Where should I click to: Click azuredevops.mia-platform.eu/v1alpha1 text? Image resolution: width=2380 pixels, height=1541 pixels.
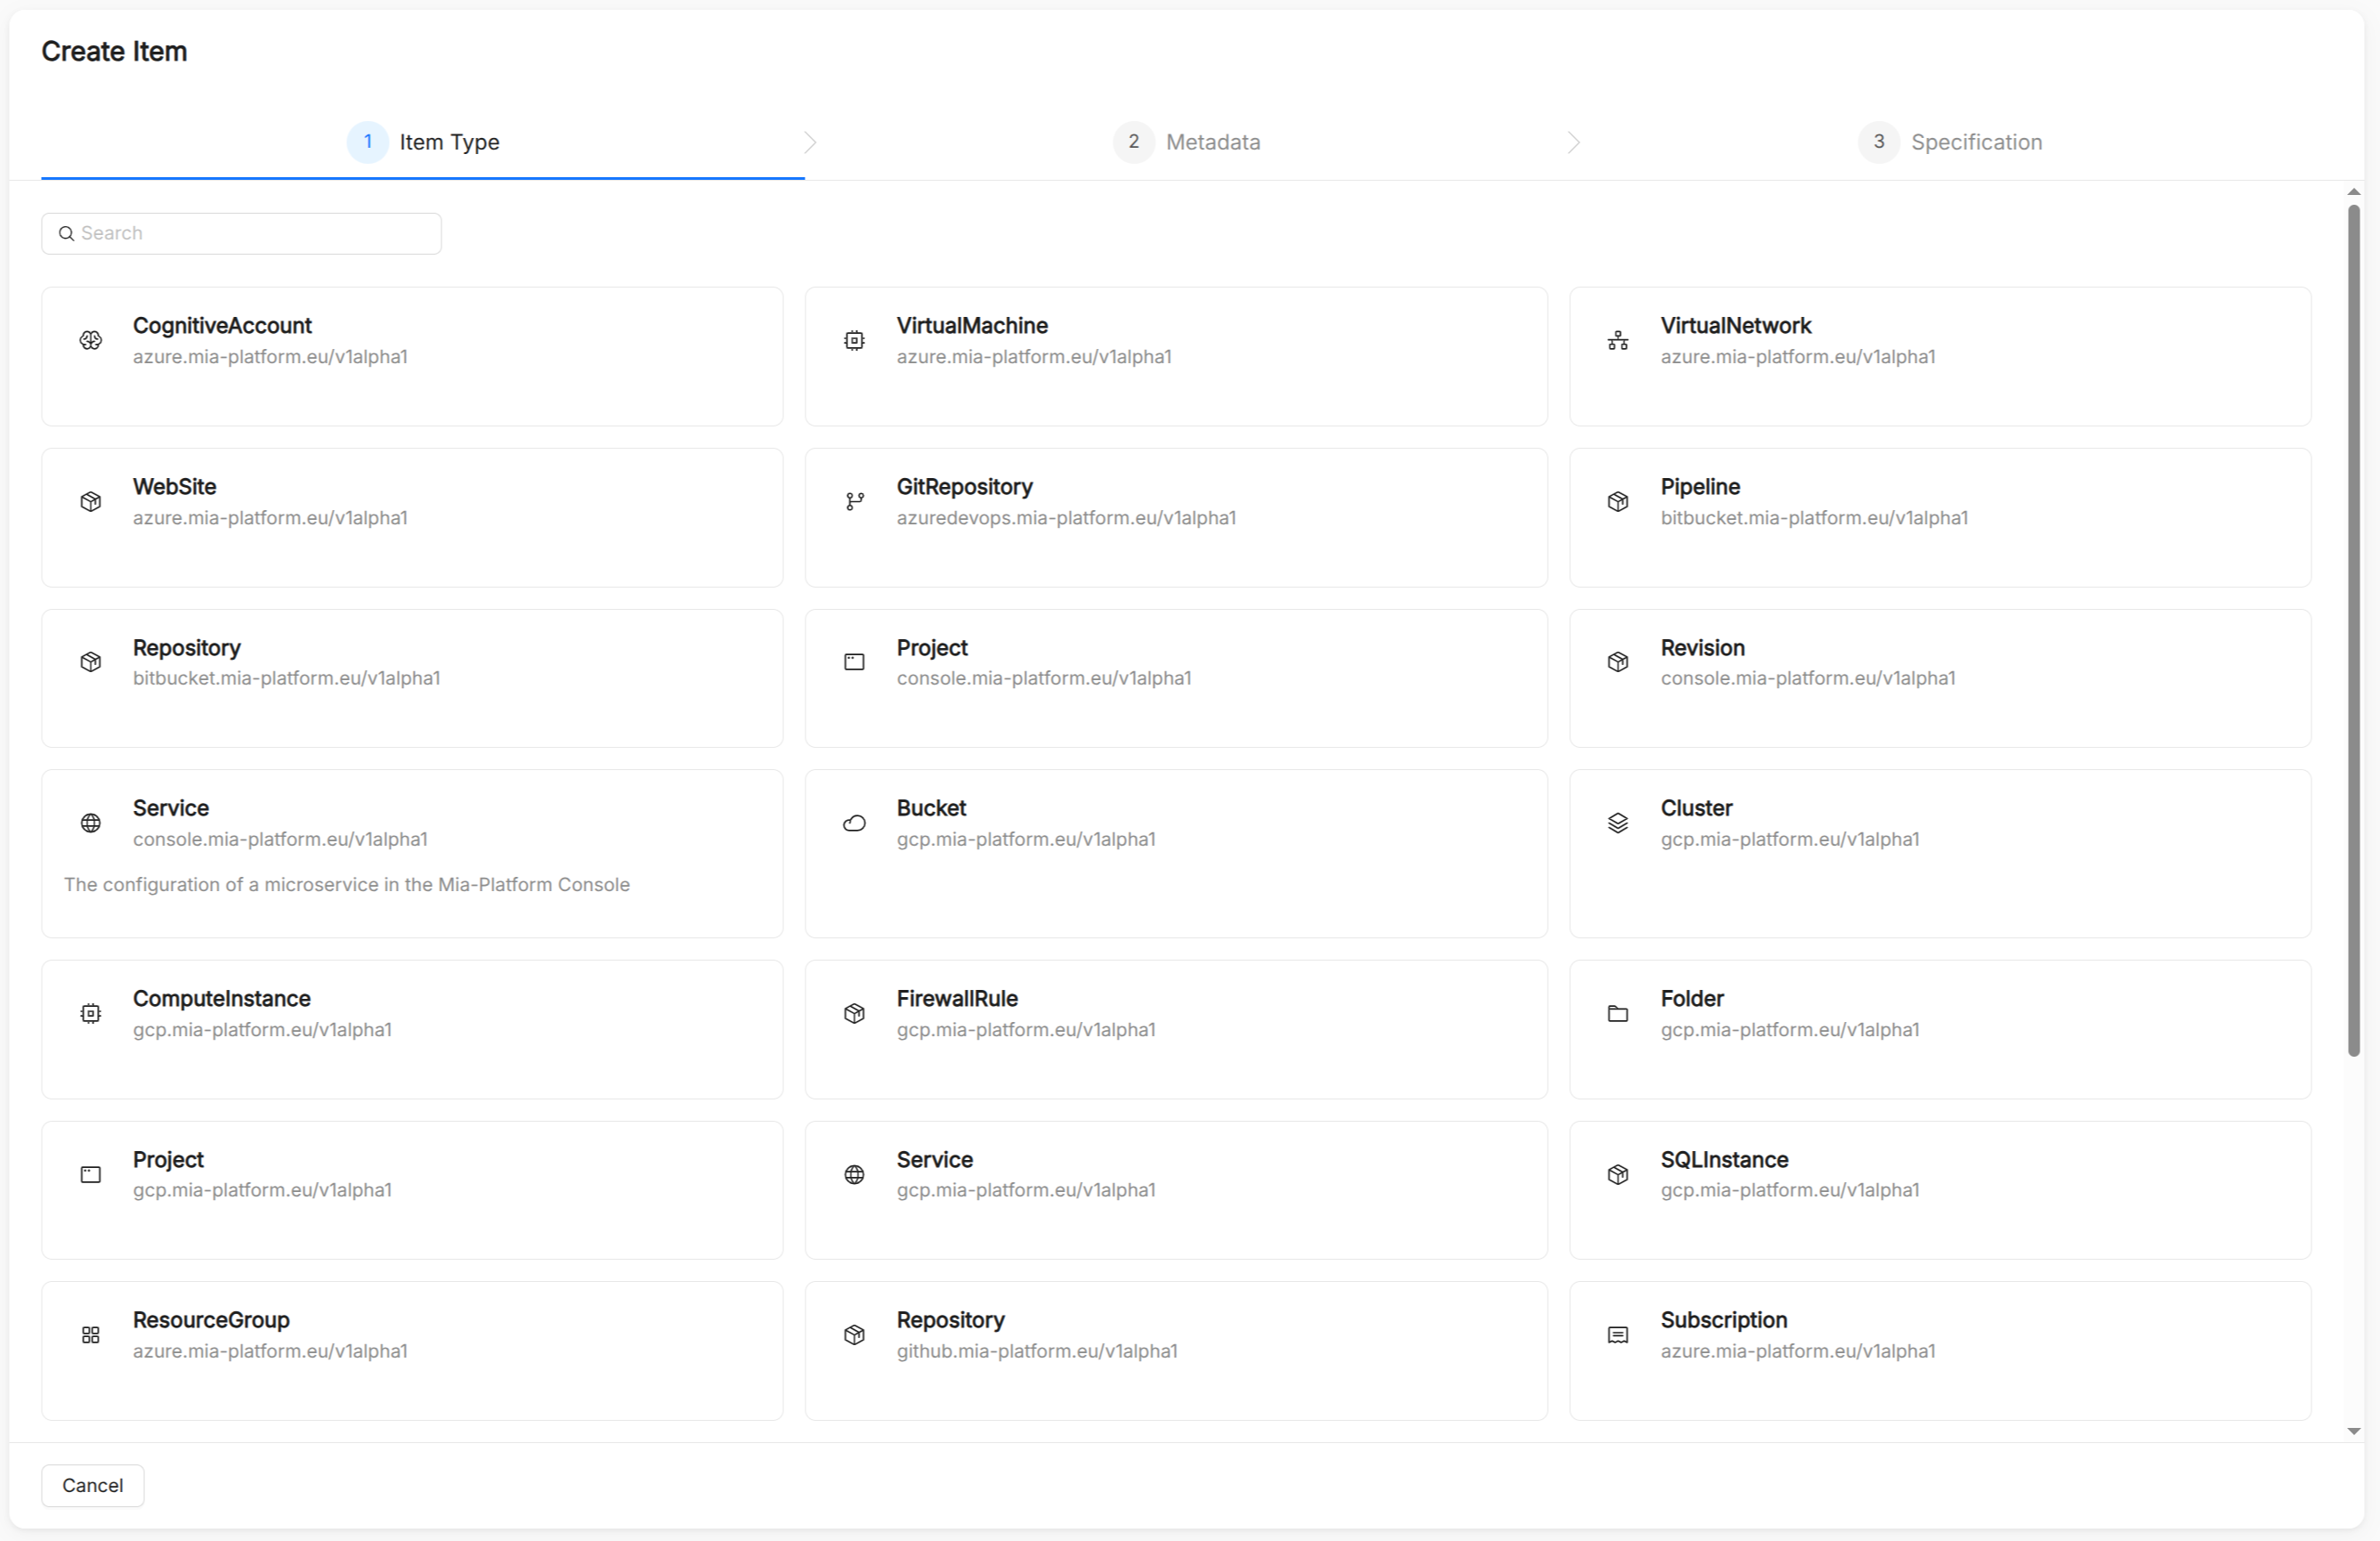(1066, 518)
